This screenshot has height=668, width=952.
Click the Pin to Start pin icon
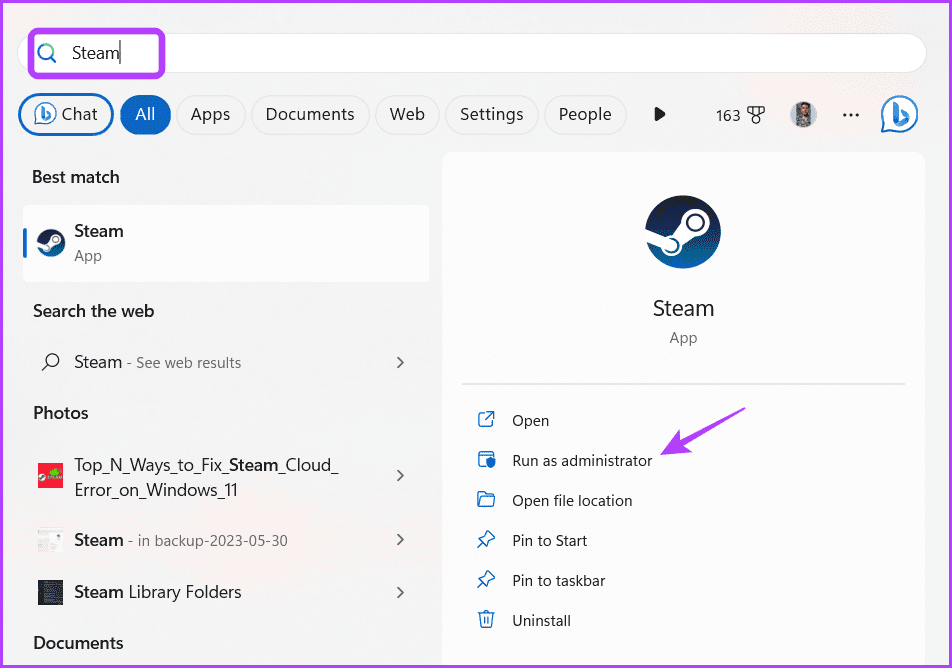pos(486,540)
